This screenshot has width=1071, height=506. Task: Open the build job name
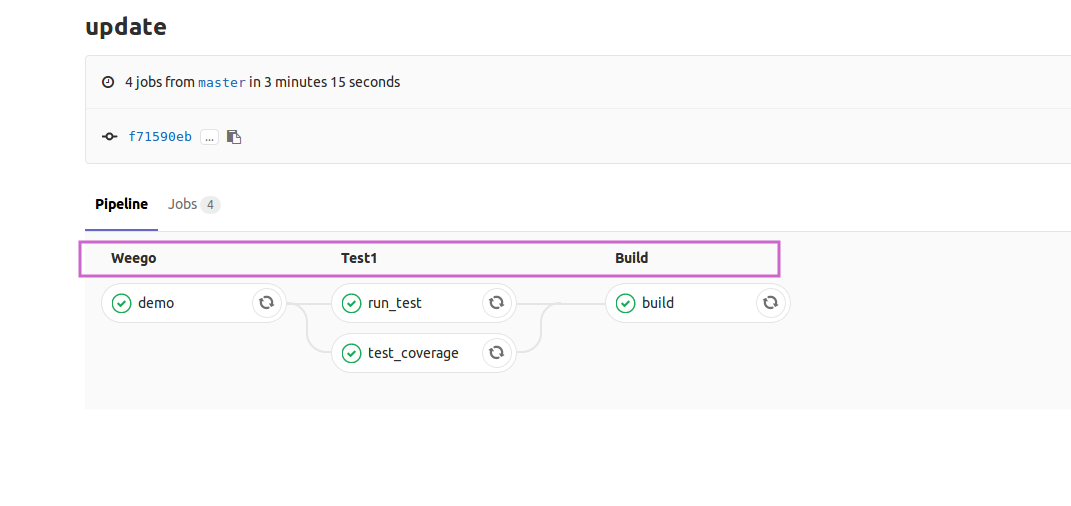(x=658, y=303)
